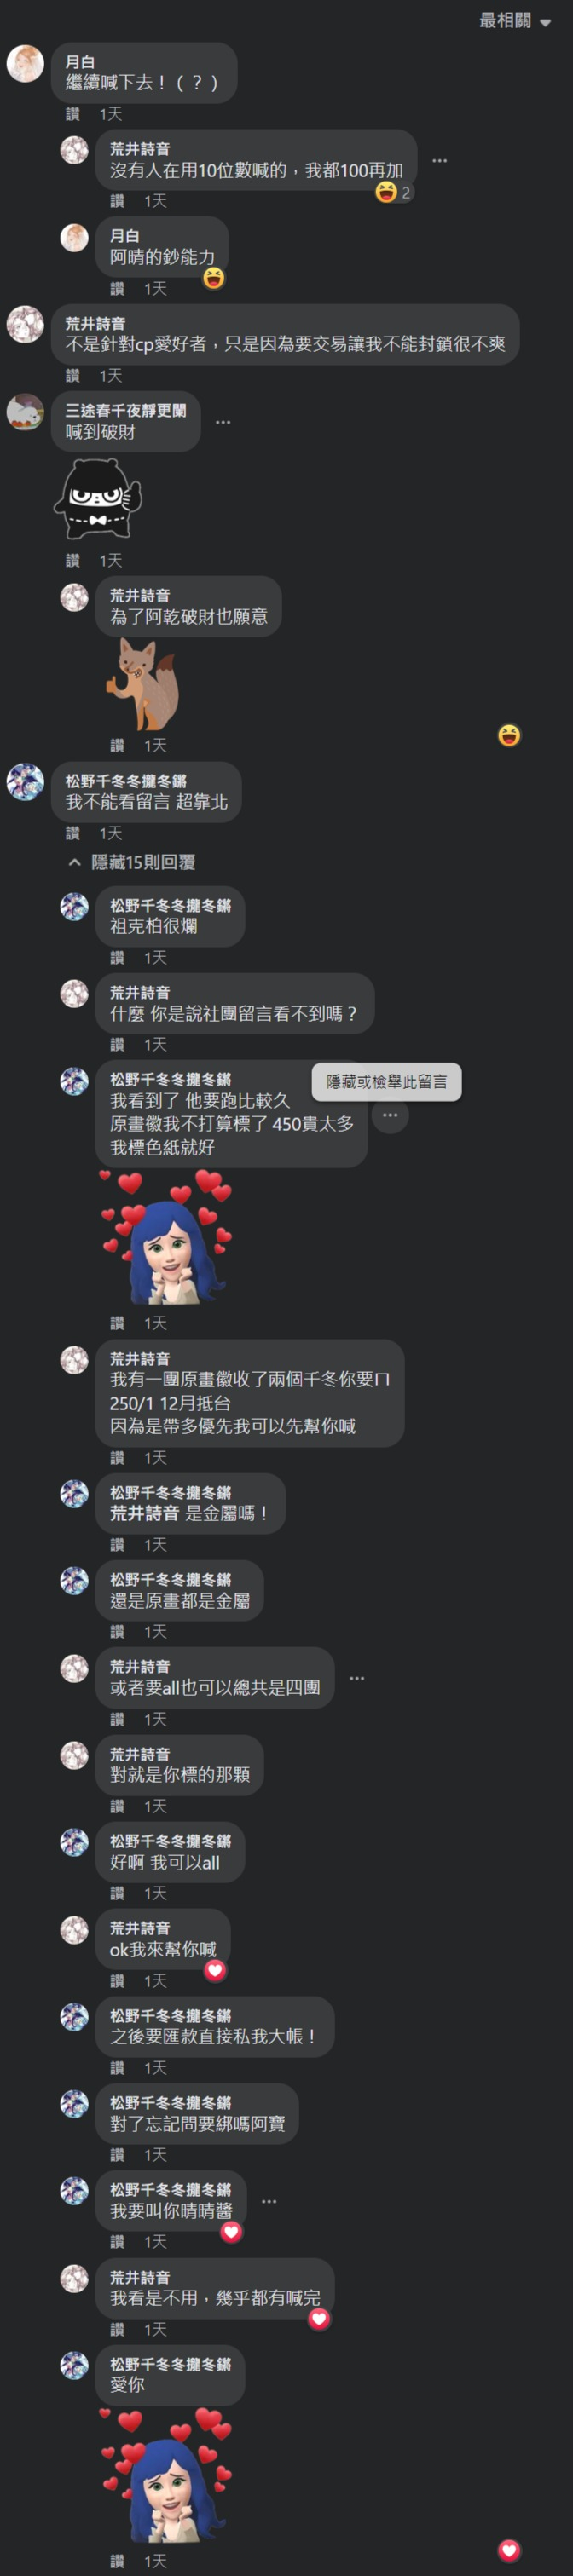The image size is (573, 2576).
Task: Like the 我不能看留言 超靠北 comment
Action: point(73,833)
